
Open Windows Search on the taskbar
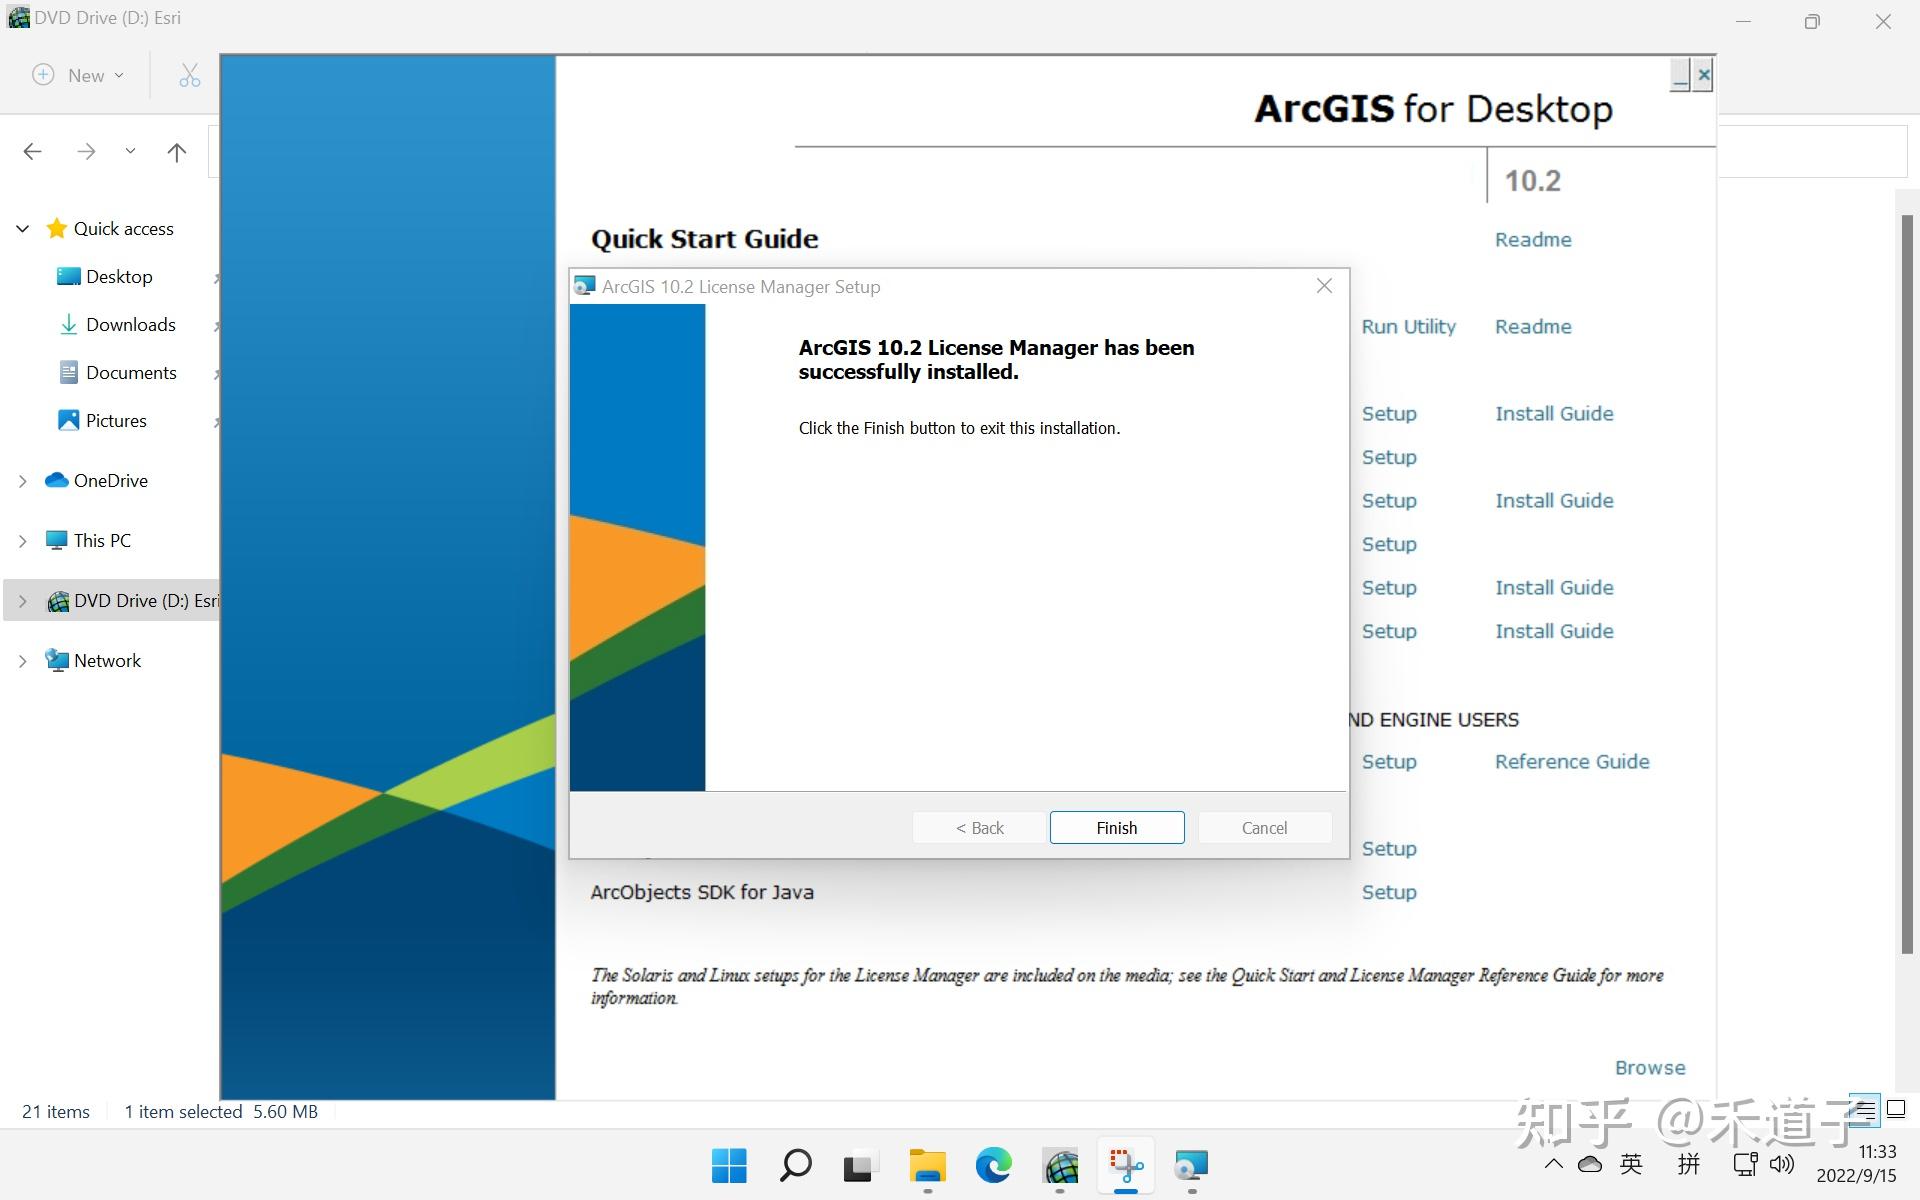pyautogui.click(x=795, y=1165)
